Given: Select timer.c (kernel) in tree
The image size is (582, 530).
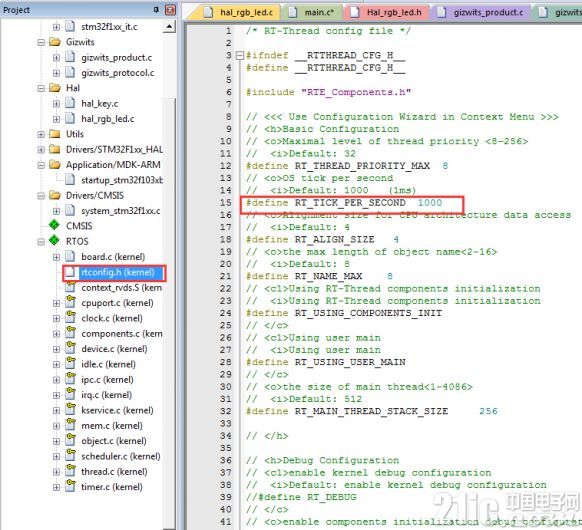Looking at the screenshot, I should [112, 487].
